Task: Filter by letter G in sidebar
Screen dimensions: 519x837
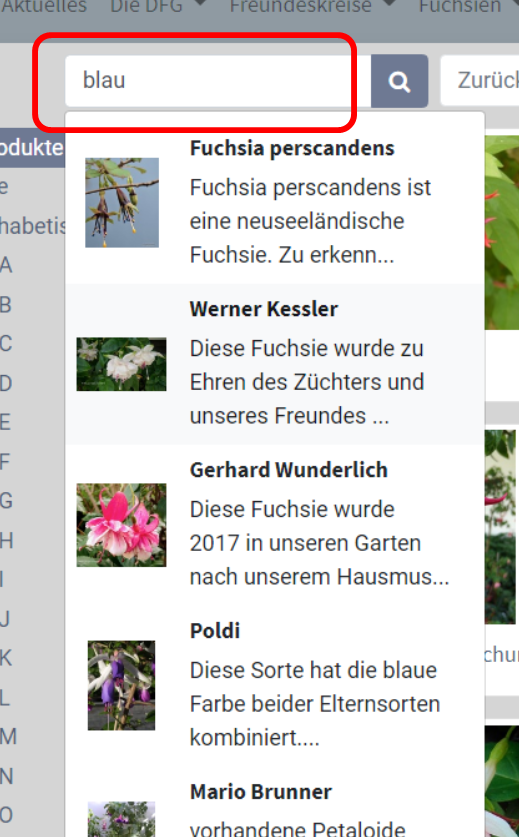Action: click(x=6, y=501)
